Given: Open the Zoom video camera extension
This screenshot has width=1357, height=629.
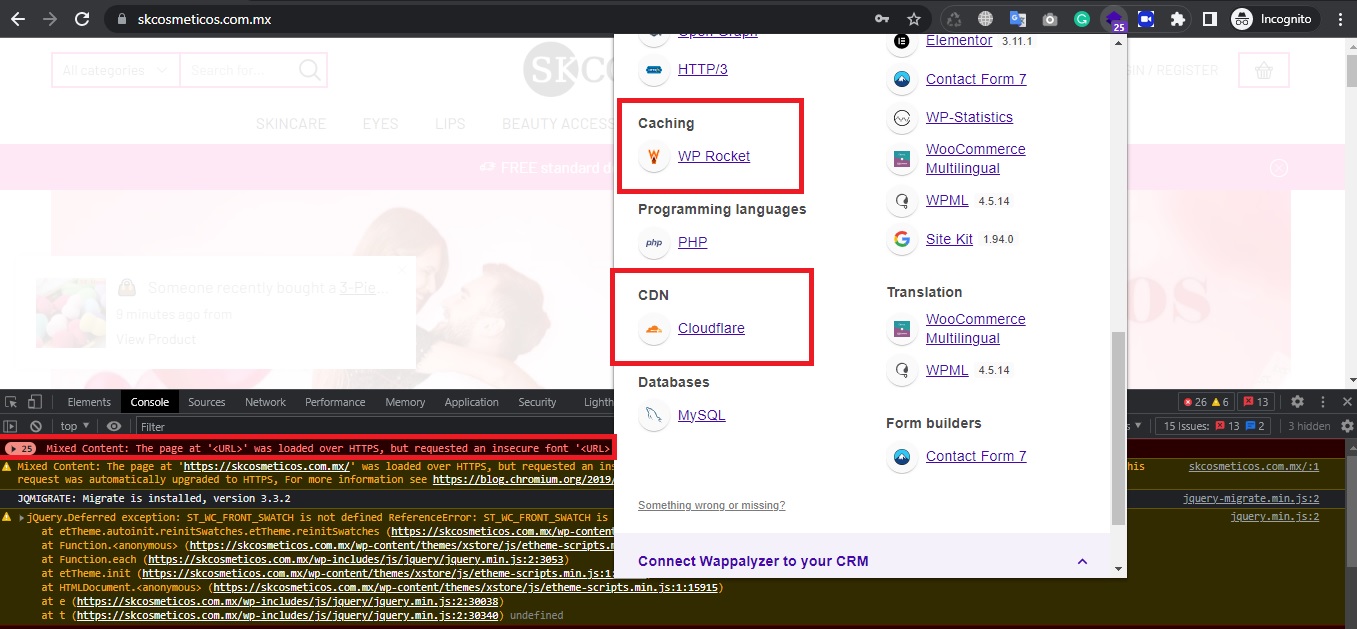Looking at the screenshot, I should 1146,19.
